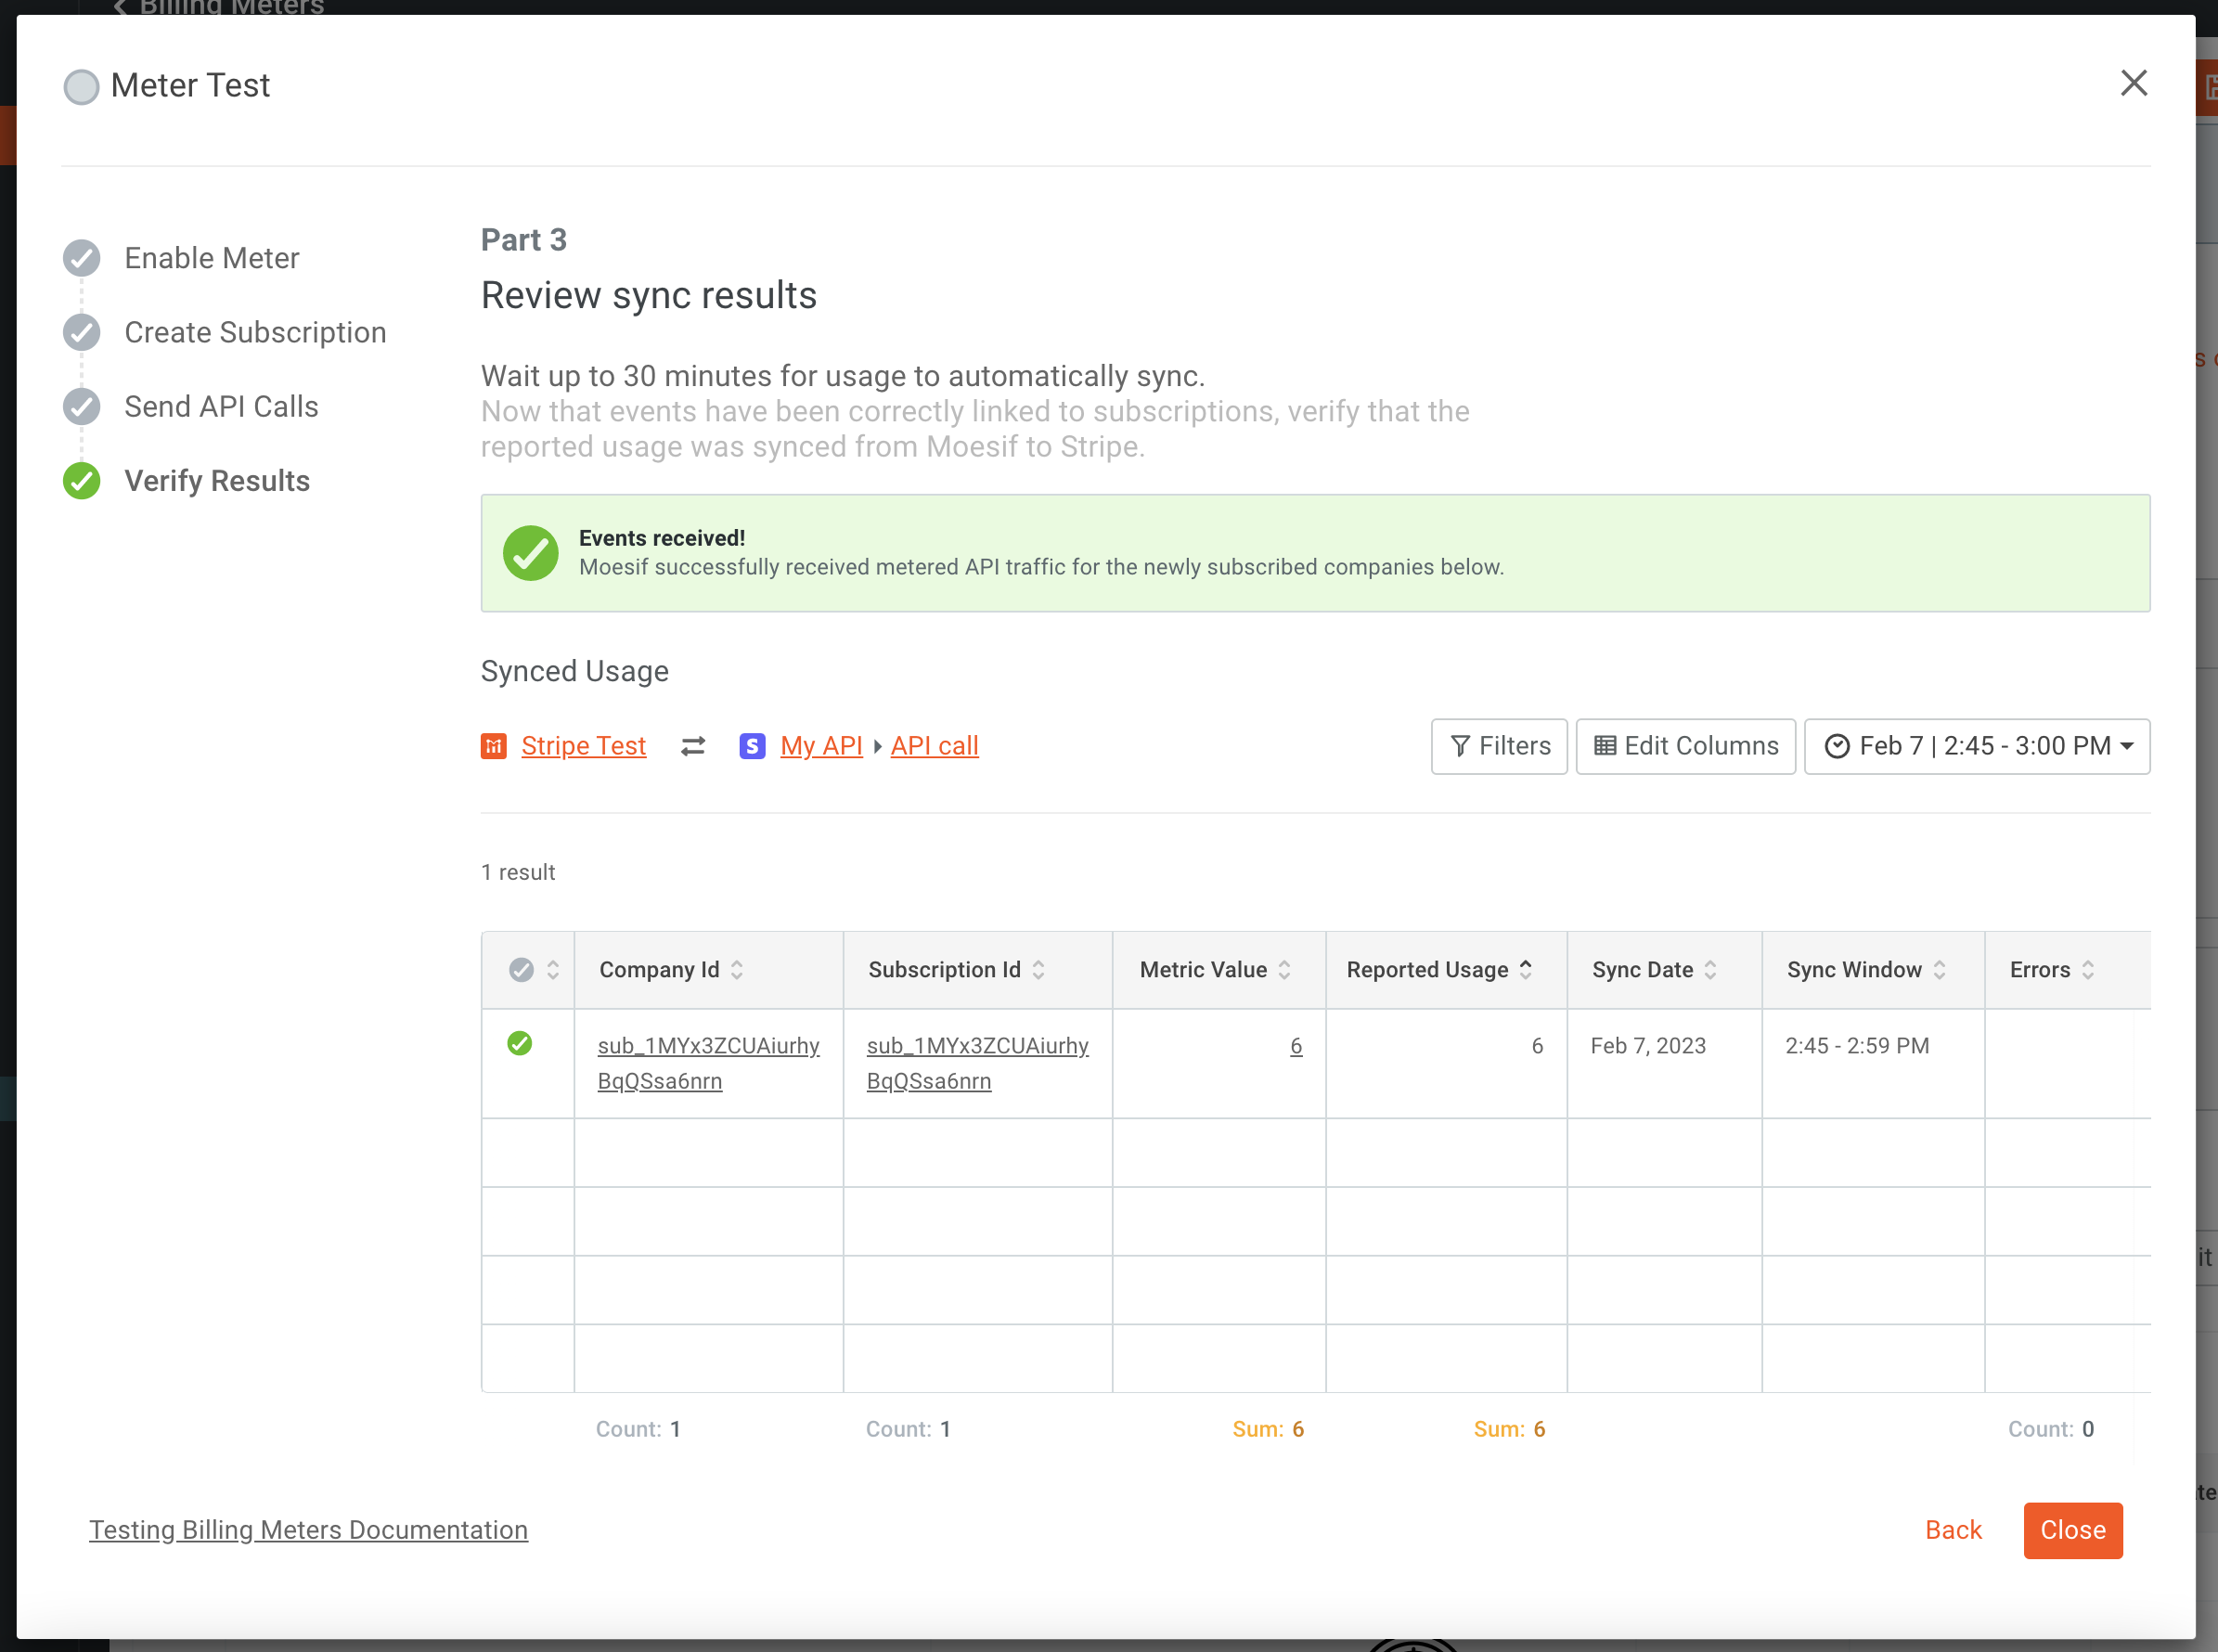Click the Moesif icon beside Stripe Test
The height and width of the screenshot is (1652, 2218).
(x=494, y=746)
